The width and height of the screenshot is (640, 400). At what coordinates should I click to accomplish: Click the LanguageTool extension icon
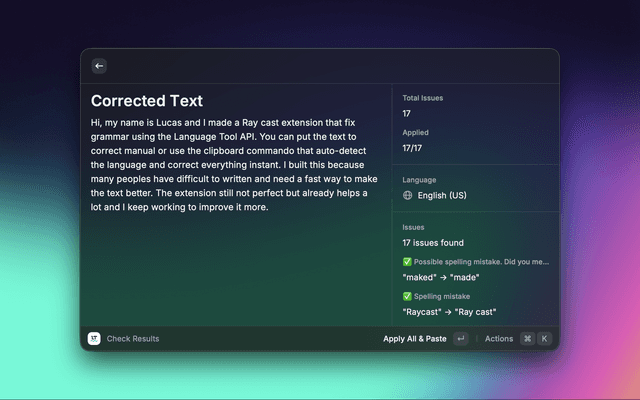[94, 339]
